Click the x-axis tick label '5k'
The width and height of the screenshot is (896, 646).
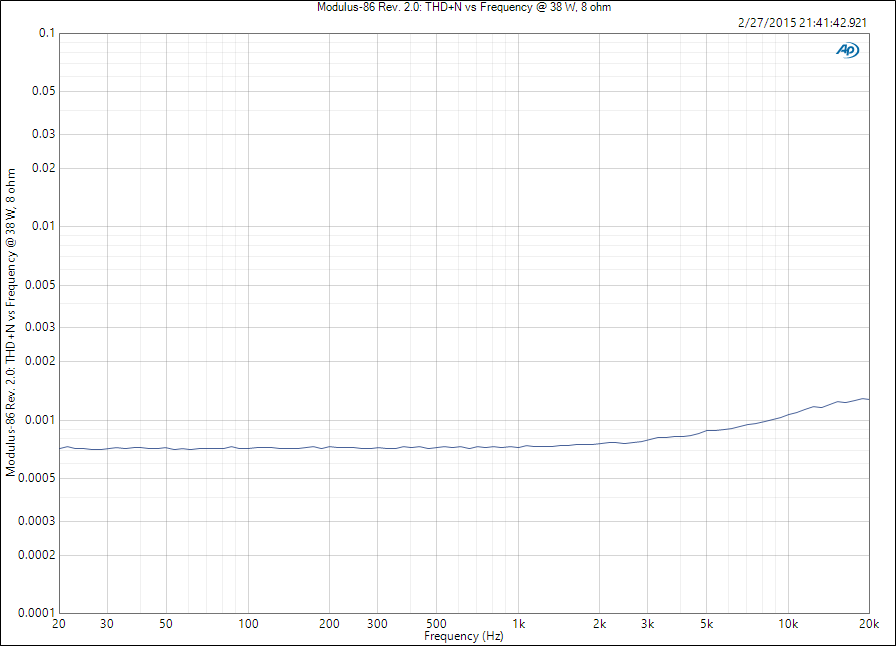click(706, 624)
